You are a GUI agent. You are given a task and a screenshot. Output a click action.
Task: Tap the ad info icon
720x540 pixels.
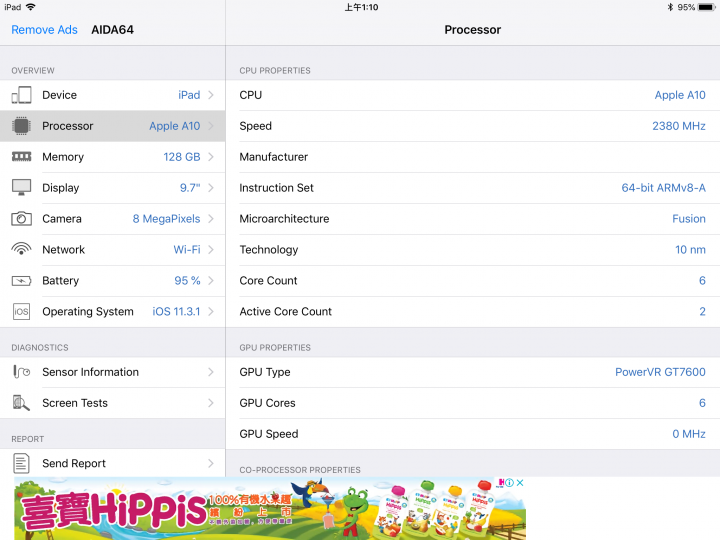(509, 483)
